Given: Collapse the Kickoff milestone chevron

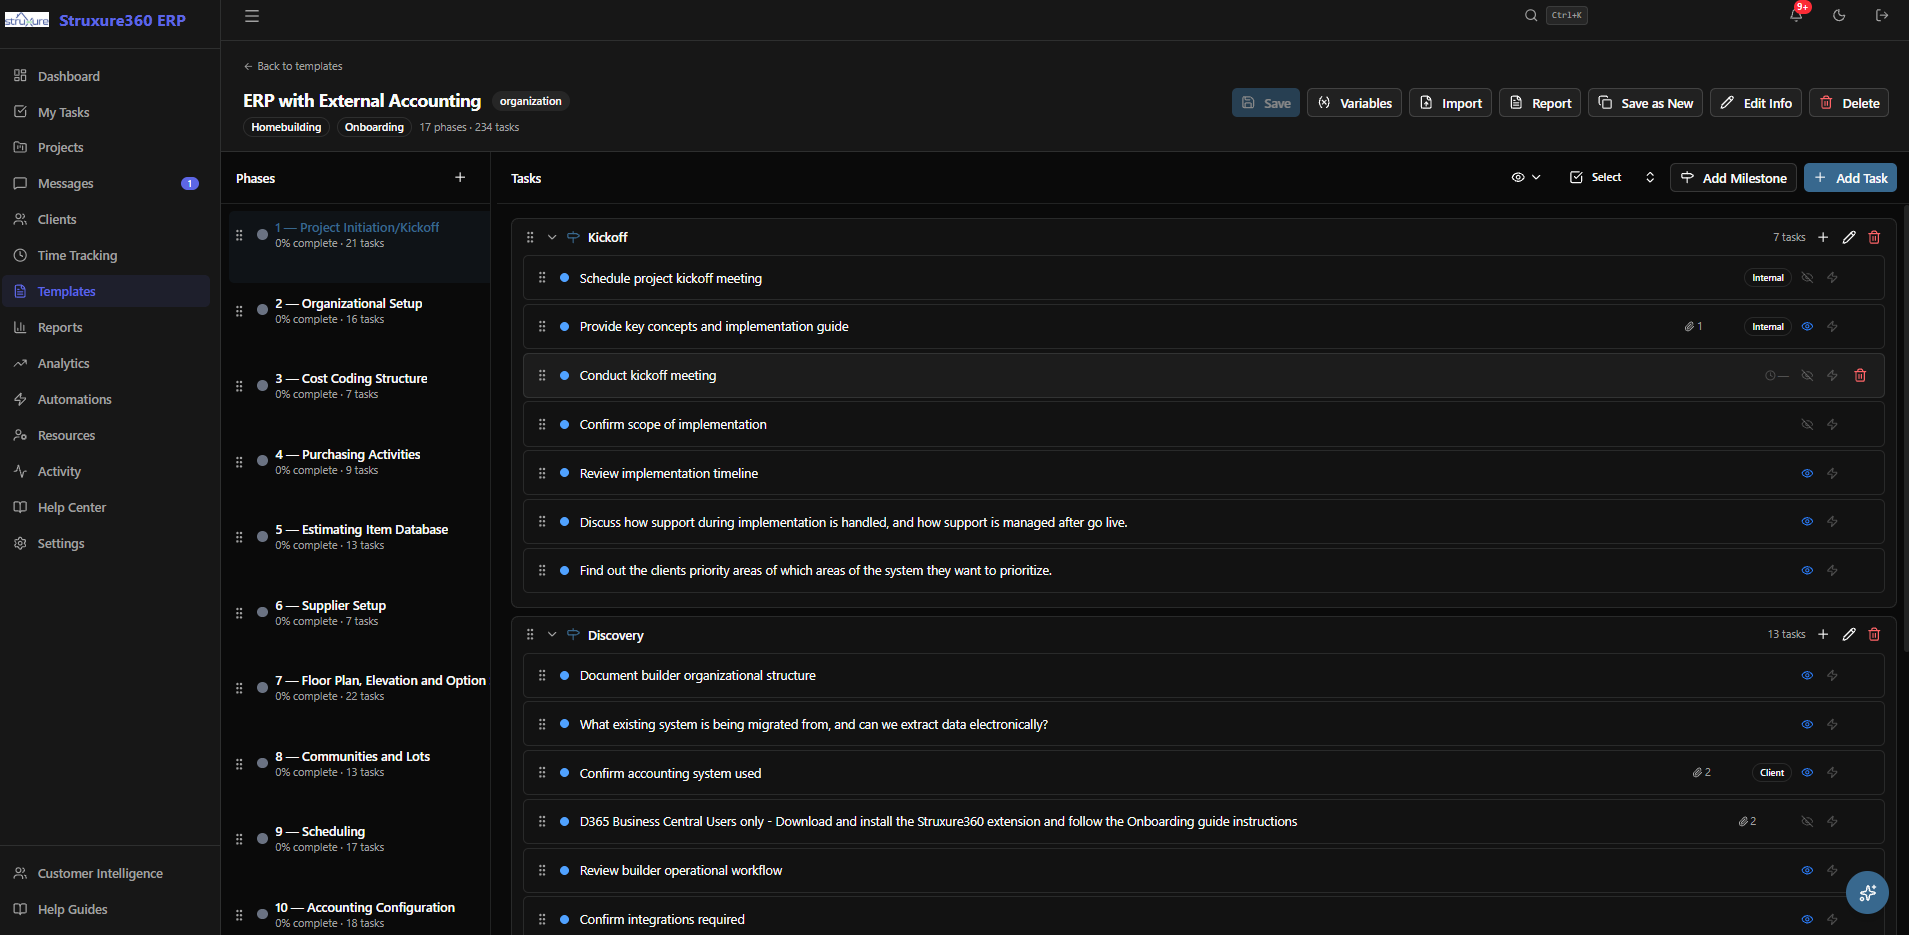Looking at the screenshot, I should click(x=552, y=237).
